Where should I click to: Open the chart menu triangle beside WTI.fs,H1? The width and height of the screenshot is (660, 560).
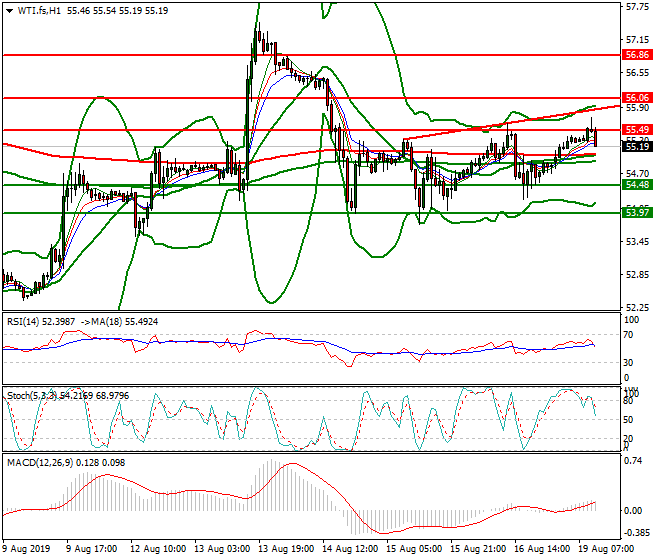[x=9, y=11]
